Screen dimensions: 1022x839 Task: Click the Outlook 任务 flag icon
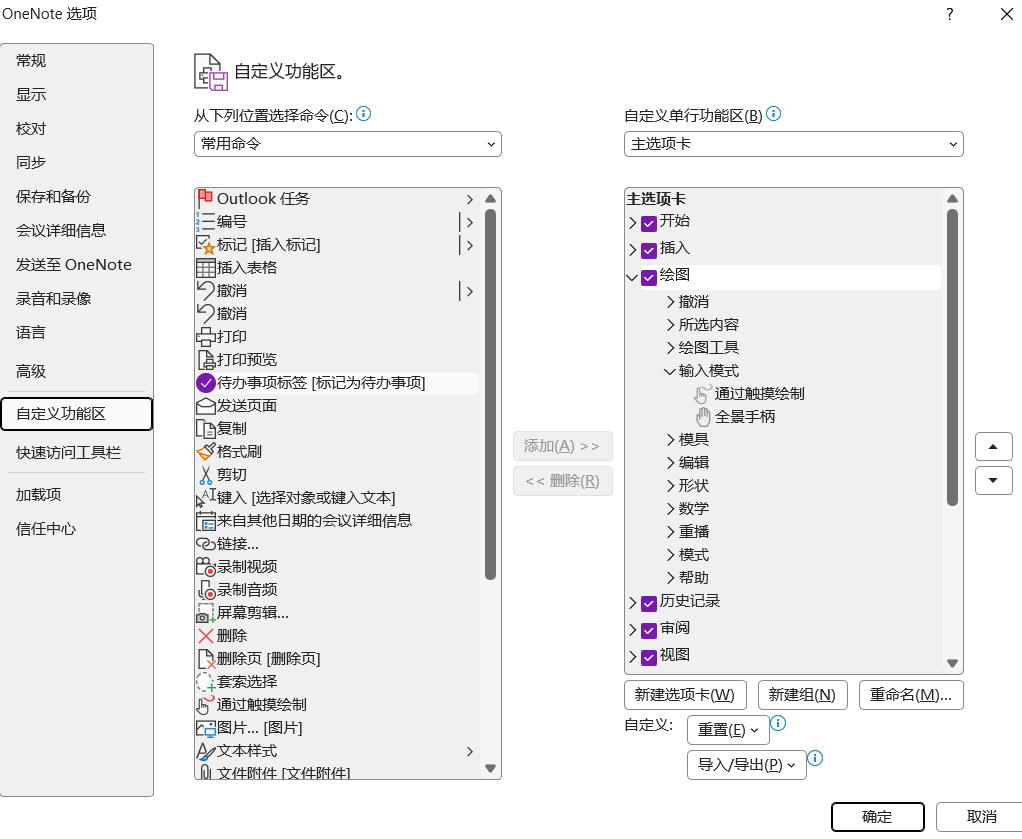[205, 198]
